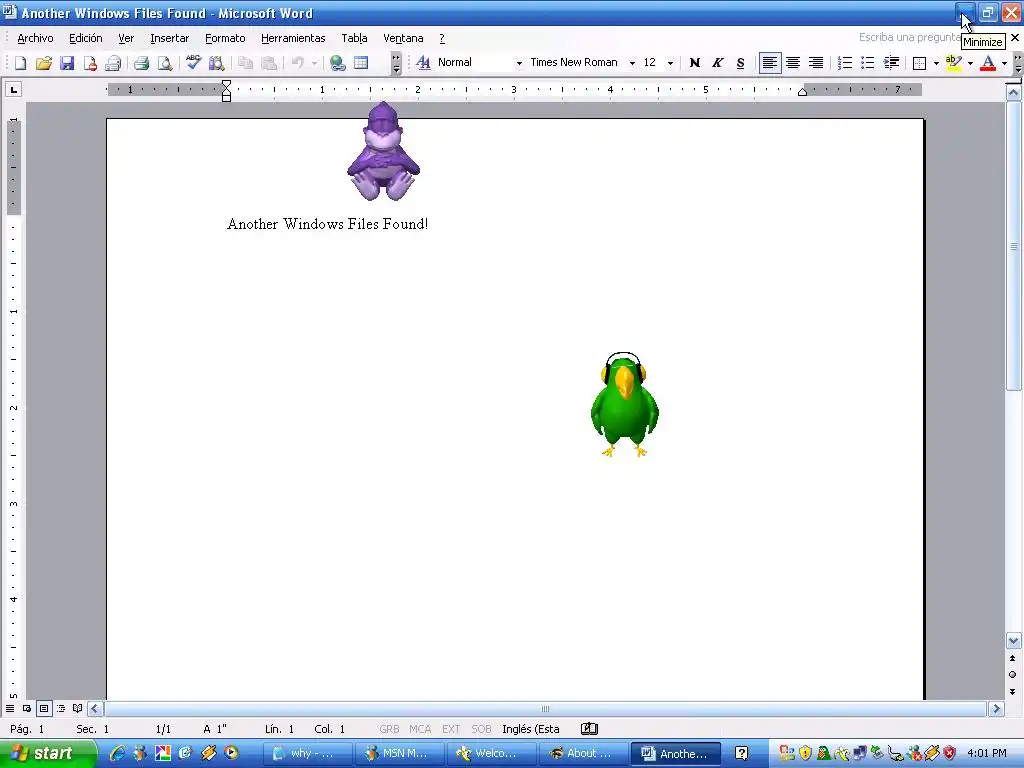Expand the font color dropdown arrow

tap(1004, 63)
